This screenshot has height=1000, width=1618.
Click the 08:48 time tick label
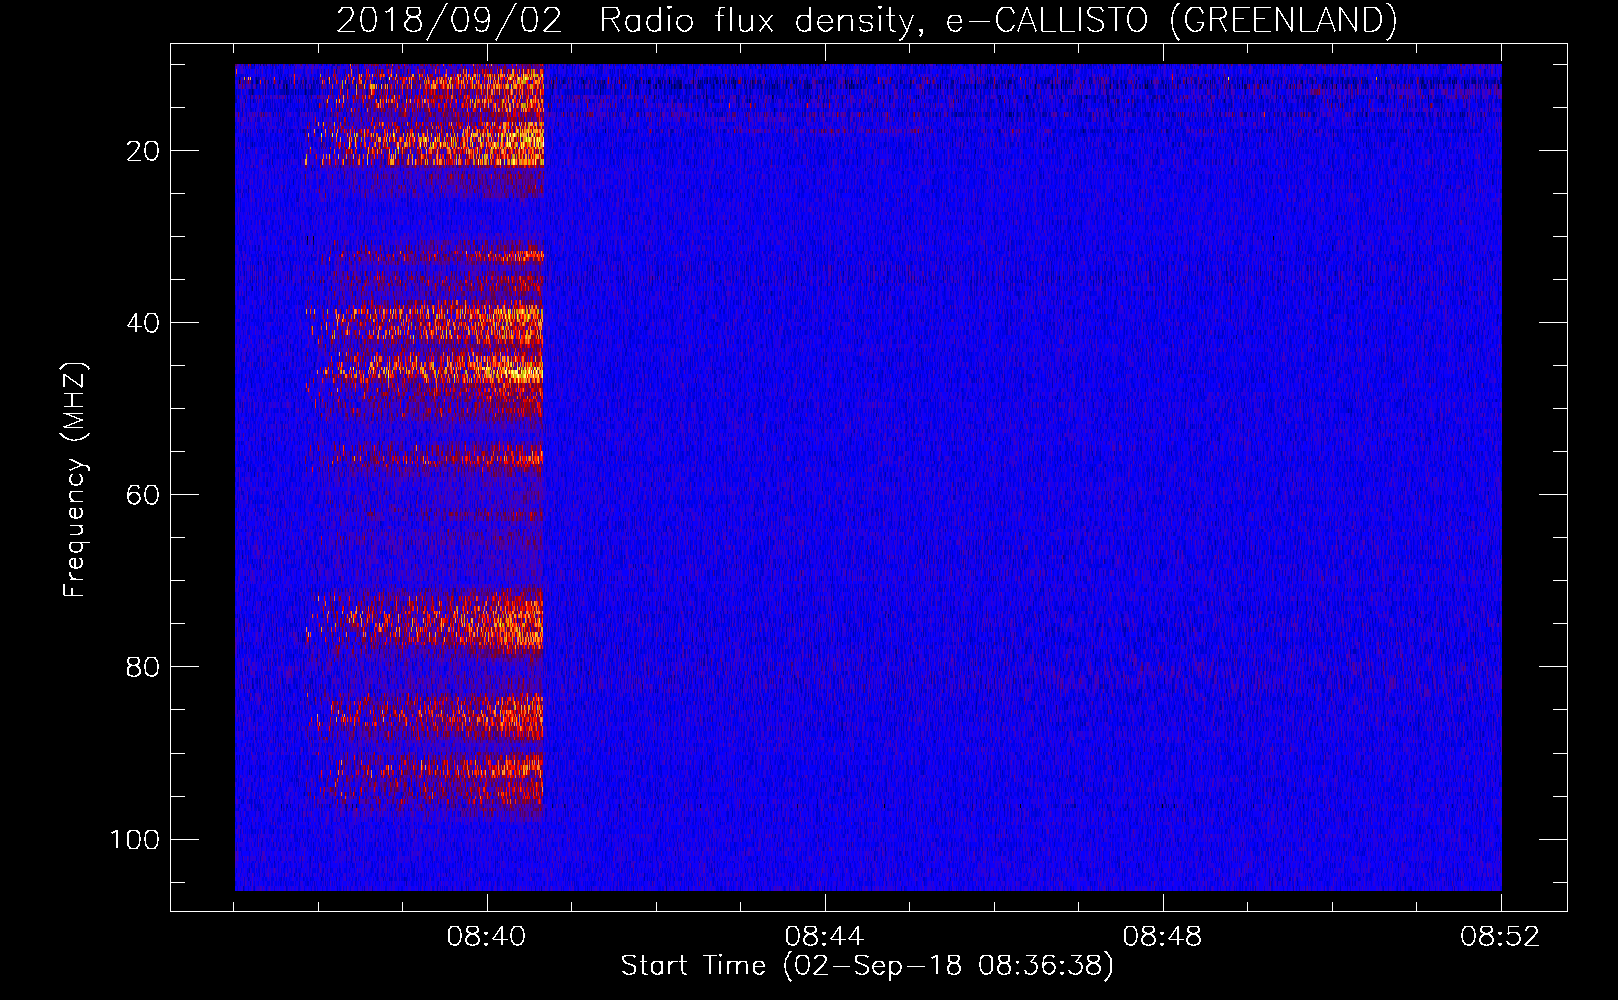pos(1162,937)
